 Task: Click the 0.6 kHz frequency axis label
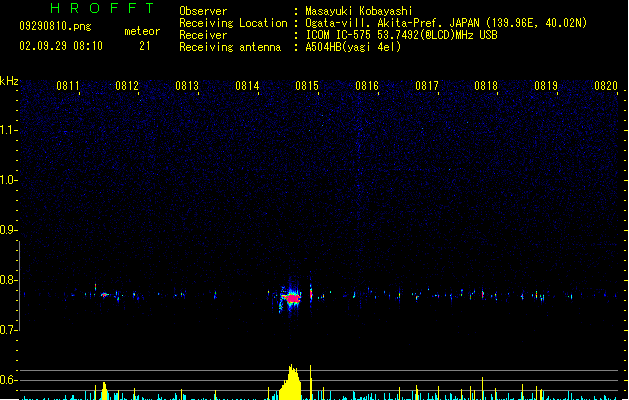[x=8, y=380]
